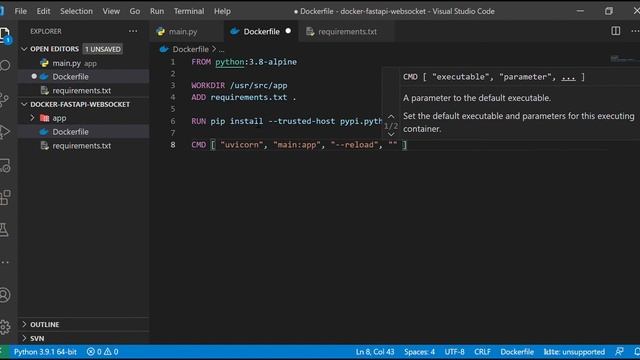Open the View menu
The height and width of the screenshot is (360, 640).
point(111,11)
